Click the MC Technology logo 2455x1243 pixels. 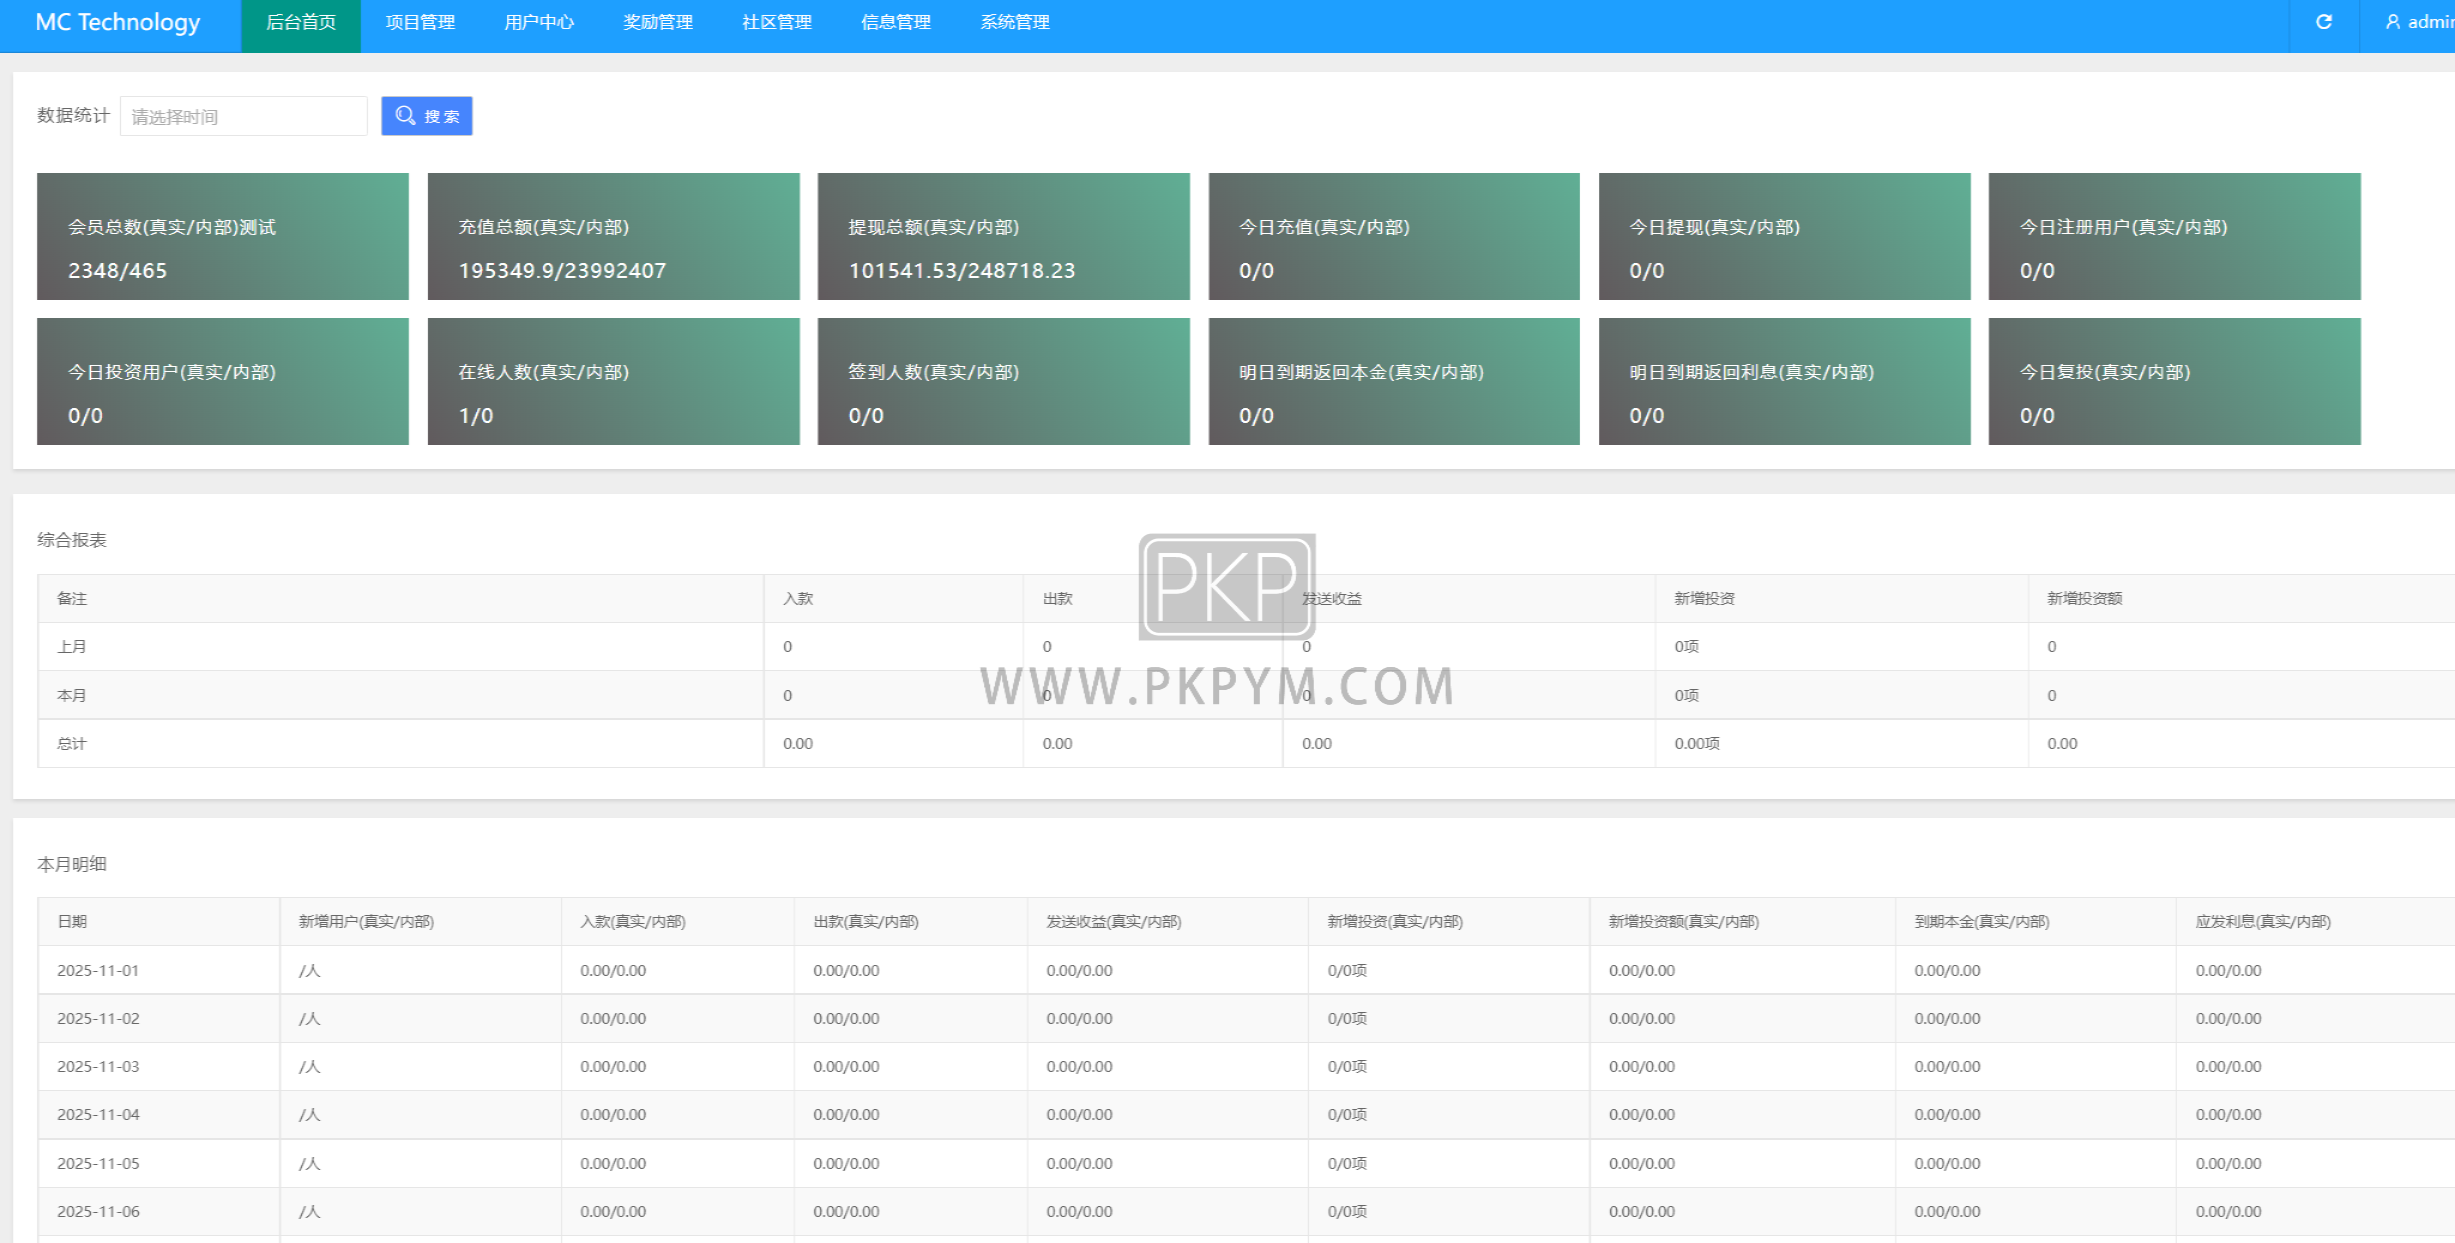point(118,22)
